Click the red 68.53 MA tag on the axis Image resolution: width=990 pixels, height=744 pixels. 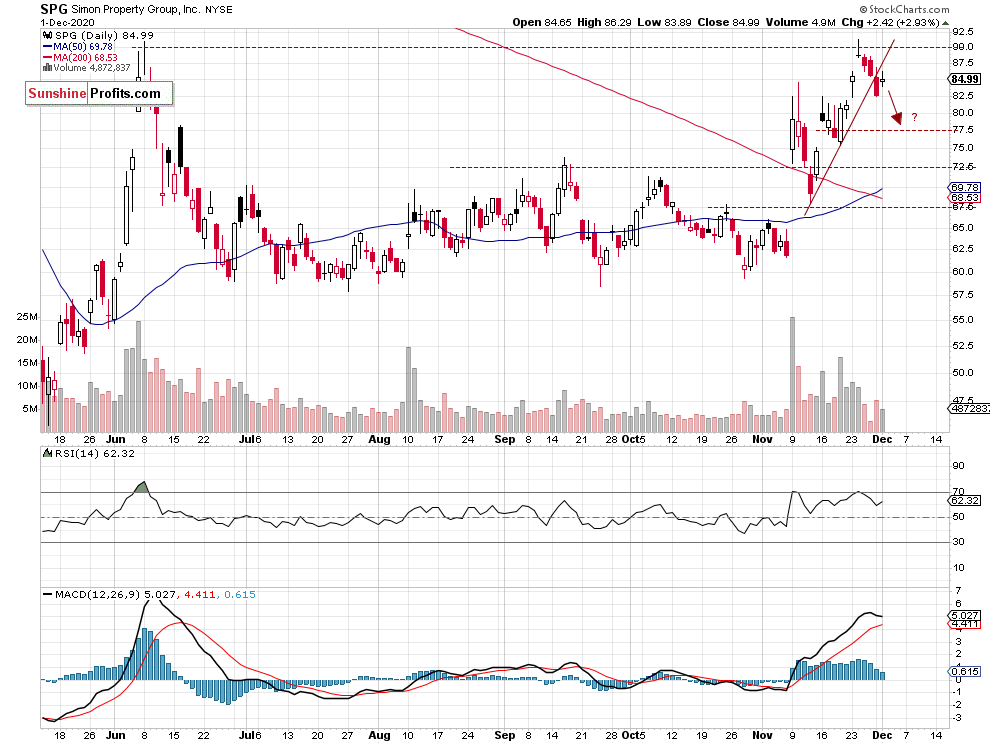click(965, 198)
